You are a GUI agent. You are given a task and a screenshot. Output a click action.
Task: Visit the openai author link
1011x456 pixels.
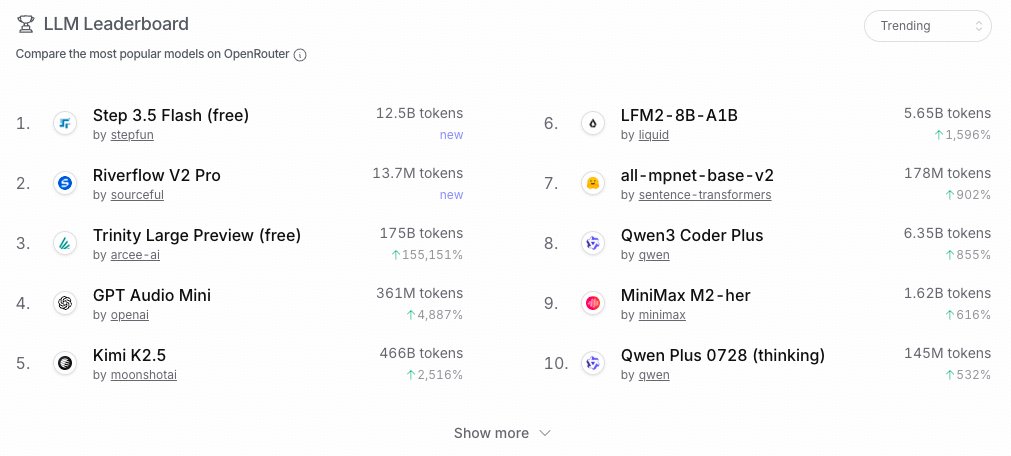point(130,315)
